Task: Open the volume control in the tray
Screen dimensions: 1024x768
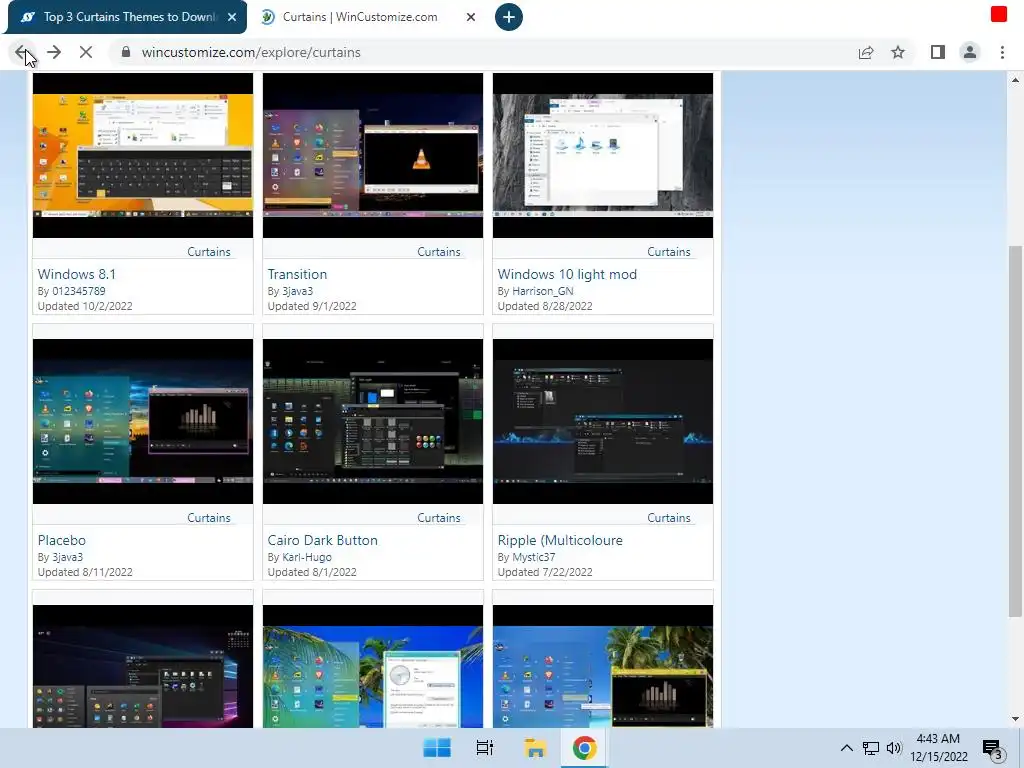Action: pos(894,748)
